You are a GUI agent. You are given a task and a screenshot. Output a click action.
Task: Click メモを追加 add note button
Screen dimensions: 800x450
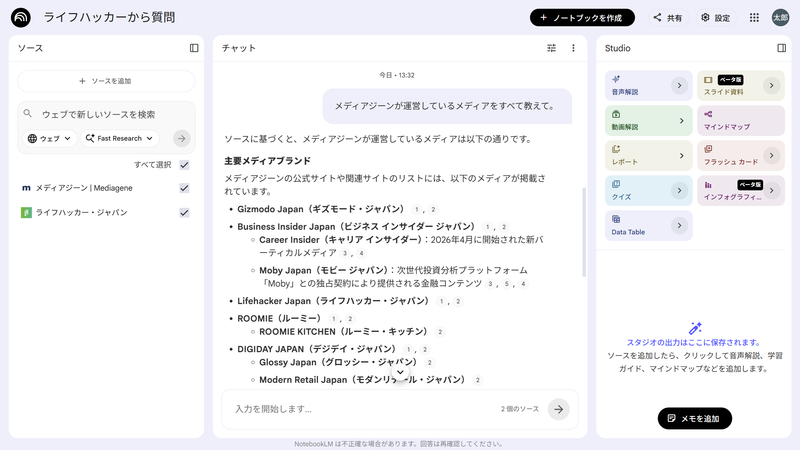pyautogui.click(x=694, y=418)
